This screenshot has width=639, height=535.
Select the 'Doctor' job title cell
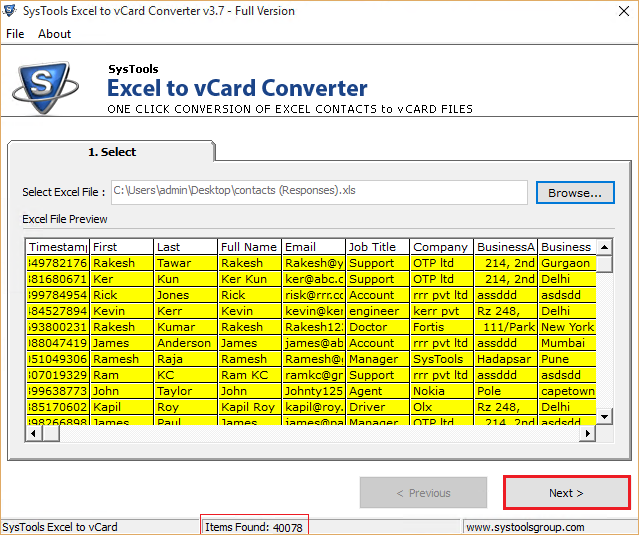pyautogui.click(x=377, y=327)
